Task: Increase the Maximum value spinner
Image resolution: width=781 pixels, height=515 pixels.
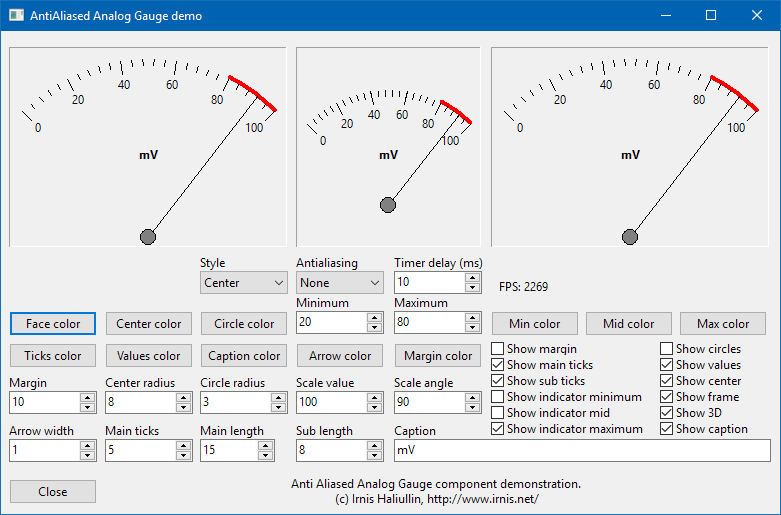Action: tap(472, 317)
